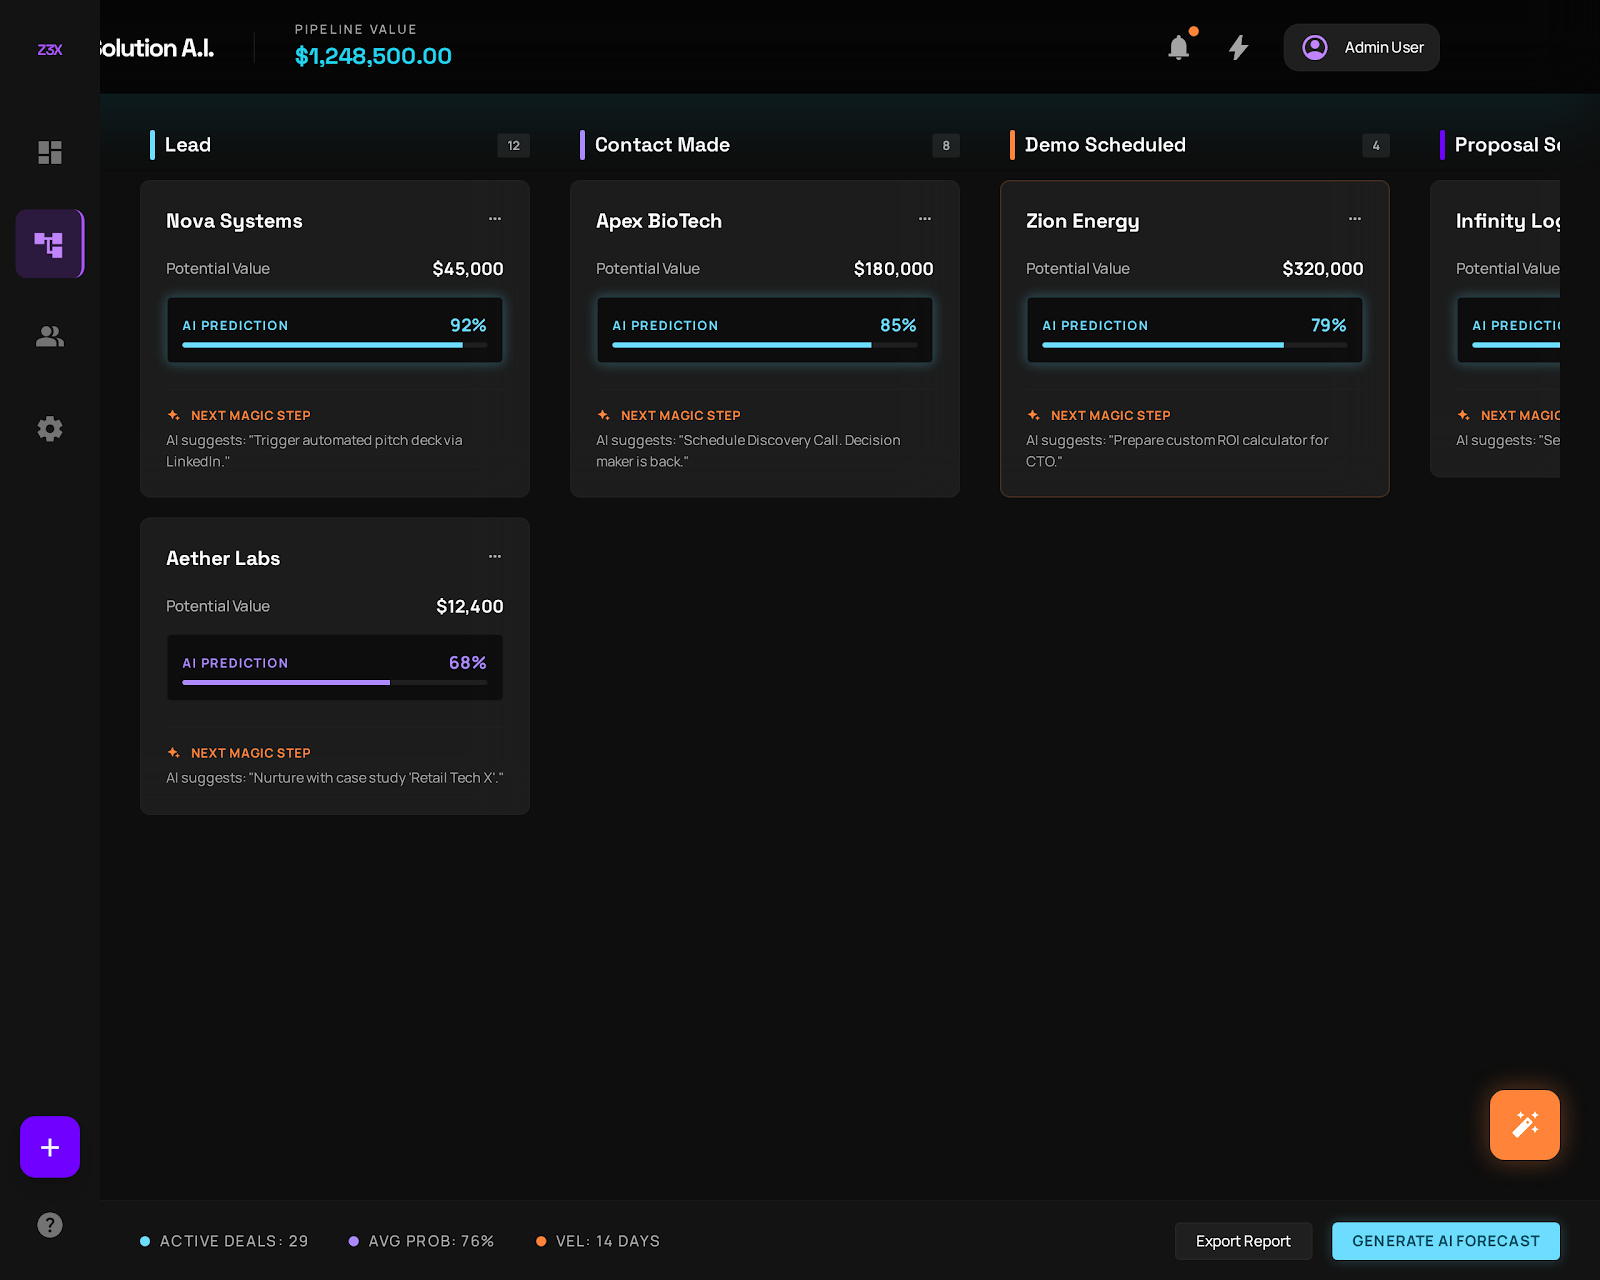Click the Z3X logo in the top corner

49,48
